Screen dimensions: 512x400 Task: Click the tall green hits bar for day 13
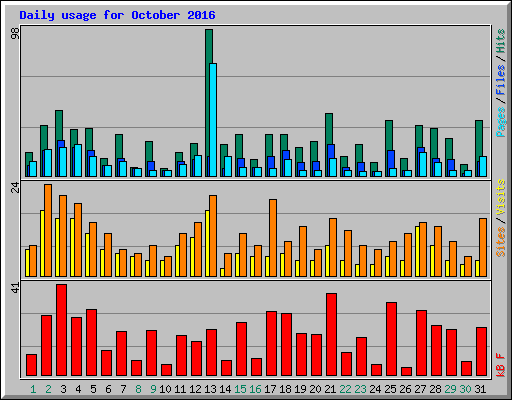point(209,46)
